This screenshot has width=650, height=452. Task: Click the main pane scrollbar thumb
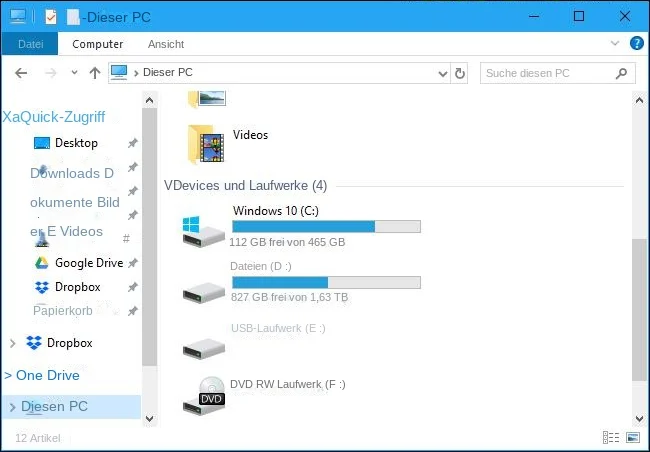coord(639,309)
